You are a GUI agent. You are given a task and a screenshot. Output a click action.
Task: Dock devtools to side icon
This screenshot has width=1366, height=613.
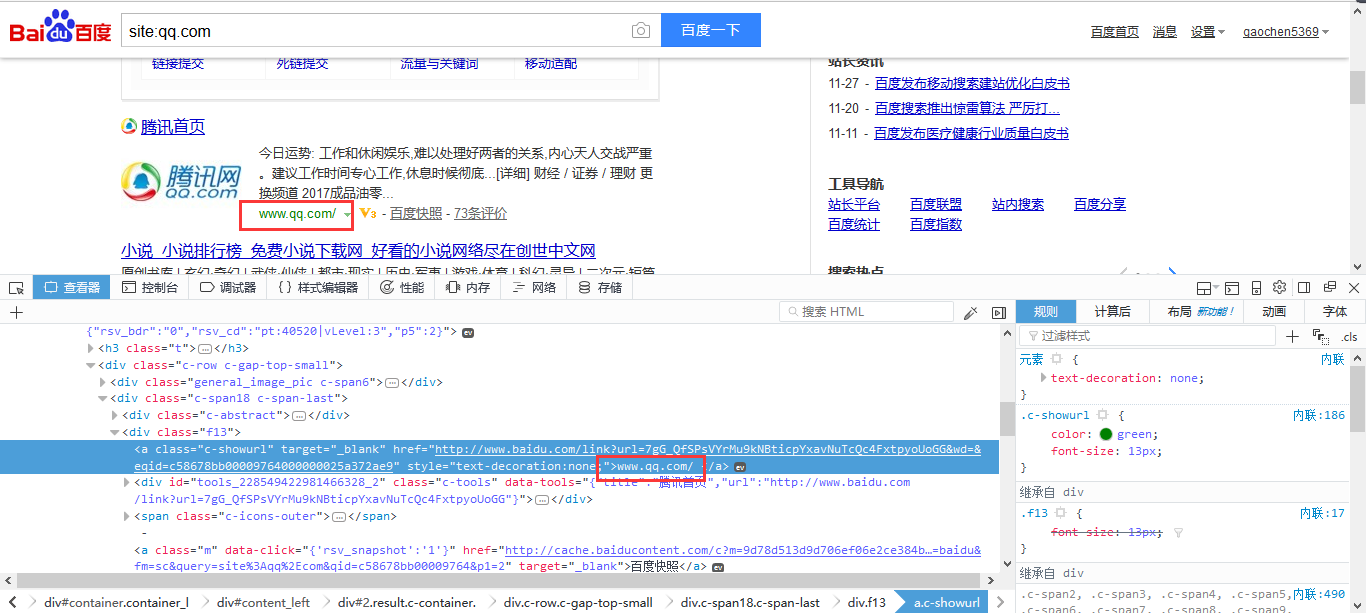point(1304,288)
